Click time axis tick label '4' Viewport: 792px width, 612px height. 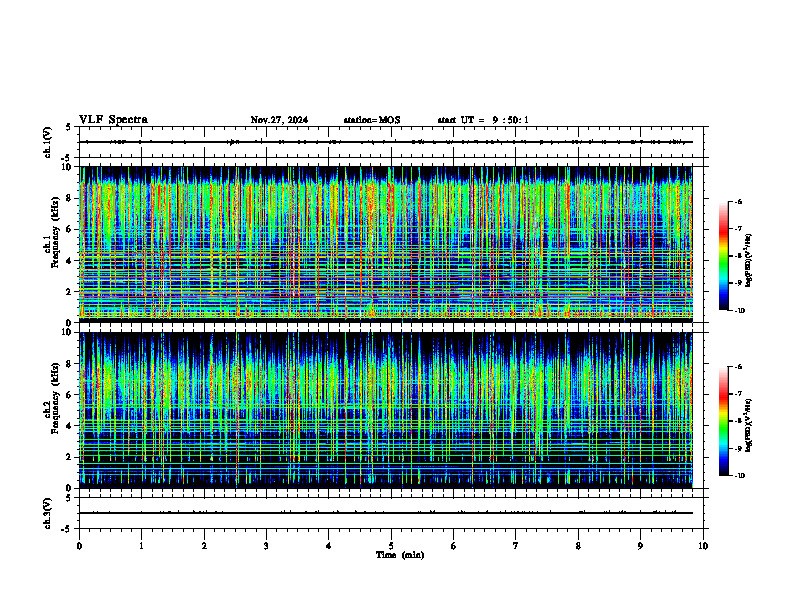329,546
